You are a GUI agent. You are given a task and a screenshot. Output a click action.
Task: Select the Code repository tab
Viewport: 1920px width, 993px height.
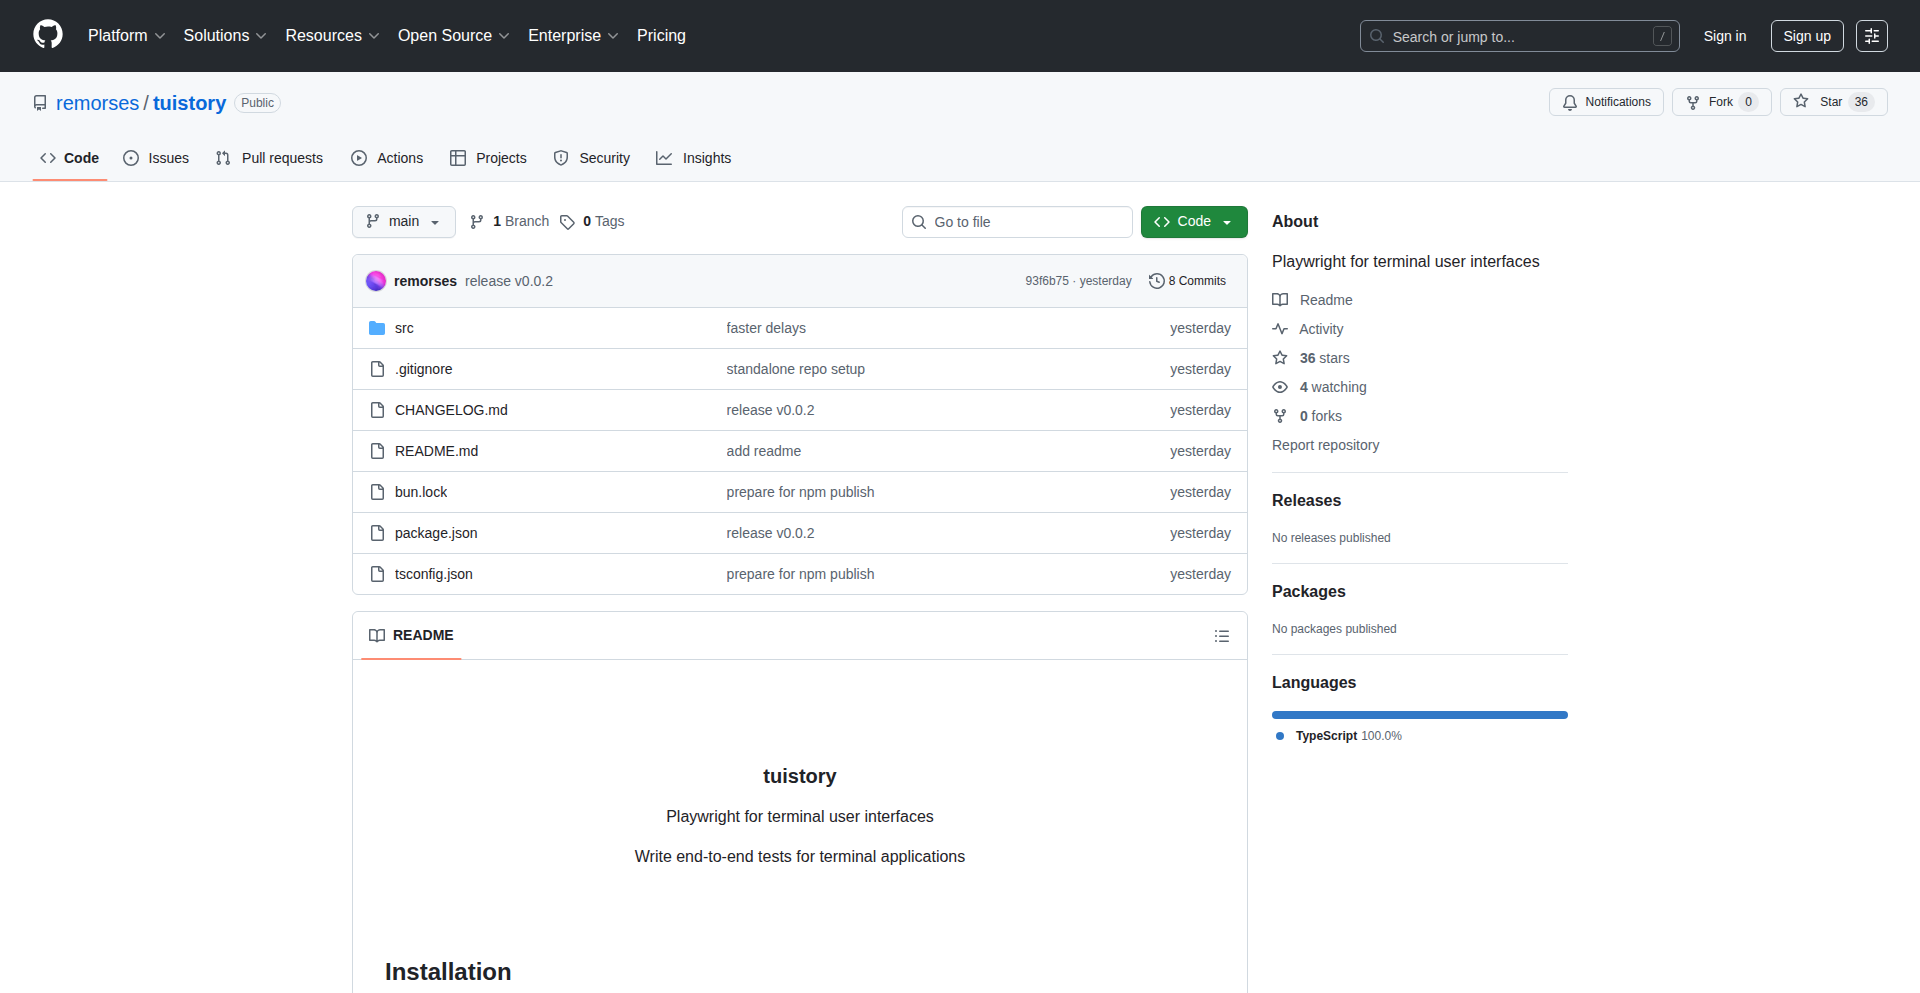click(x=70, y=158)
